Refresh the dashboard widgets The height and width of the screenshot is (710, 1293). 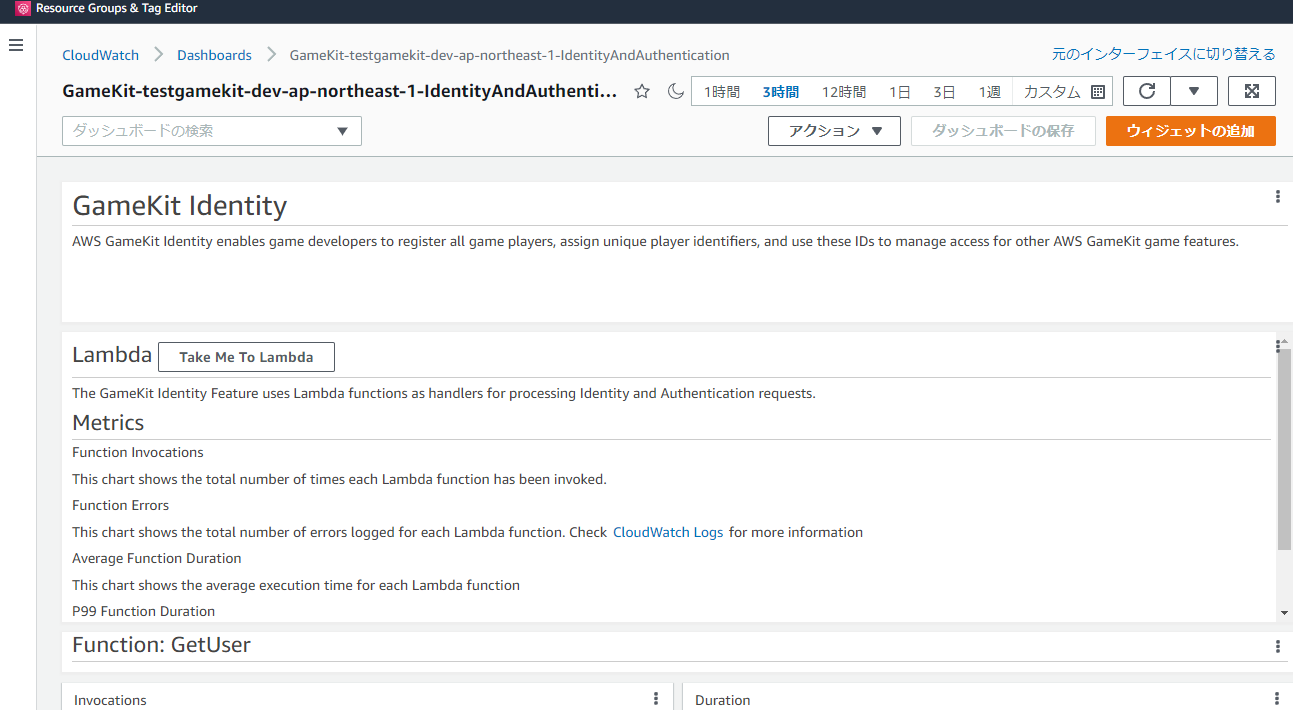(1147, 91)
